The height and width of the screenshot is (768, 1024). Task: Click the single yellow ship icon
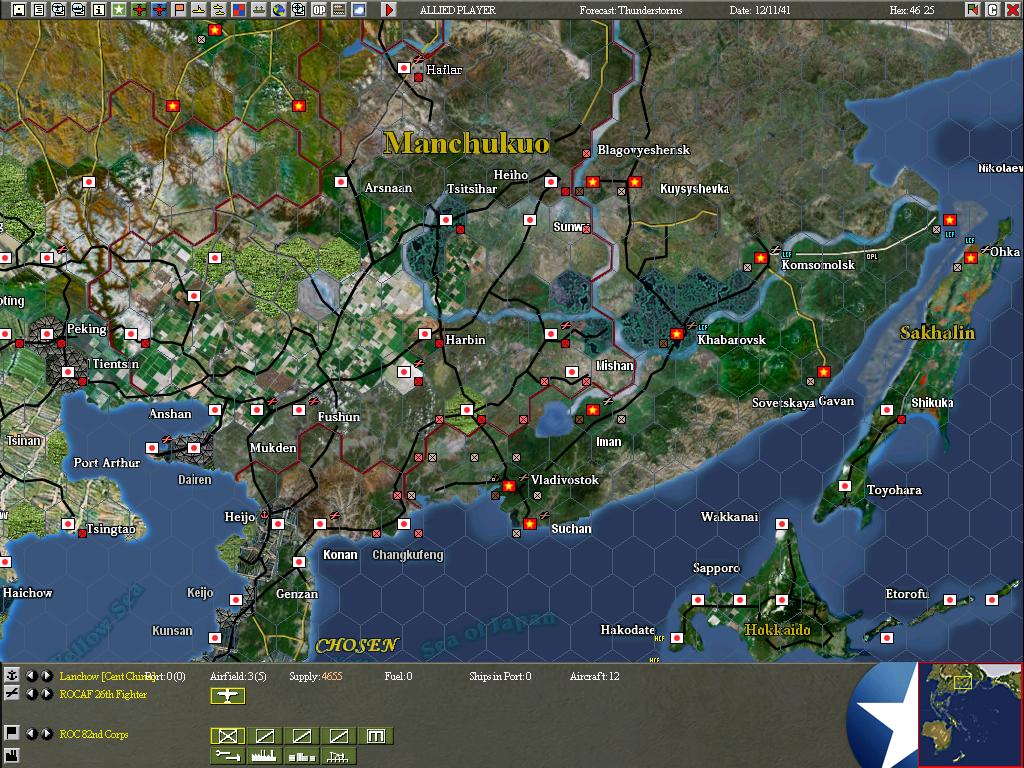pyautogui.click(x=199, y=10)
